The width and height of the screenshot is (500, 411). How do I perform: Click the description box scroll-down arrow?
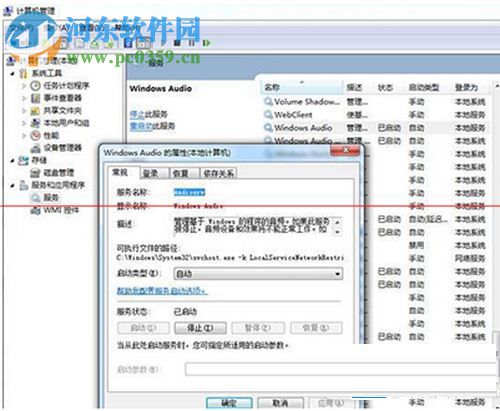[x=338, y=232]
